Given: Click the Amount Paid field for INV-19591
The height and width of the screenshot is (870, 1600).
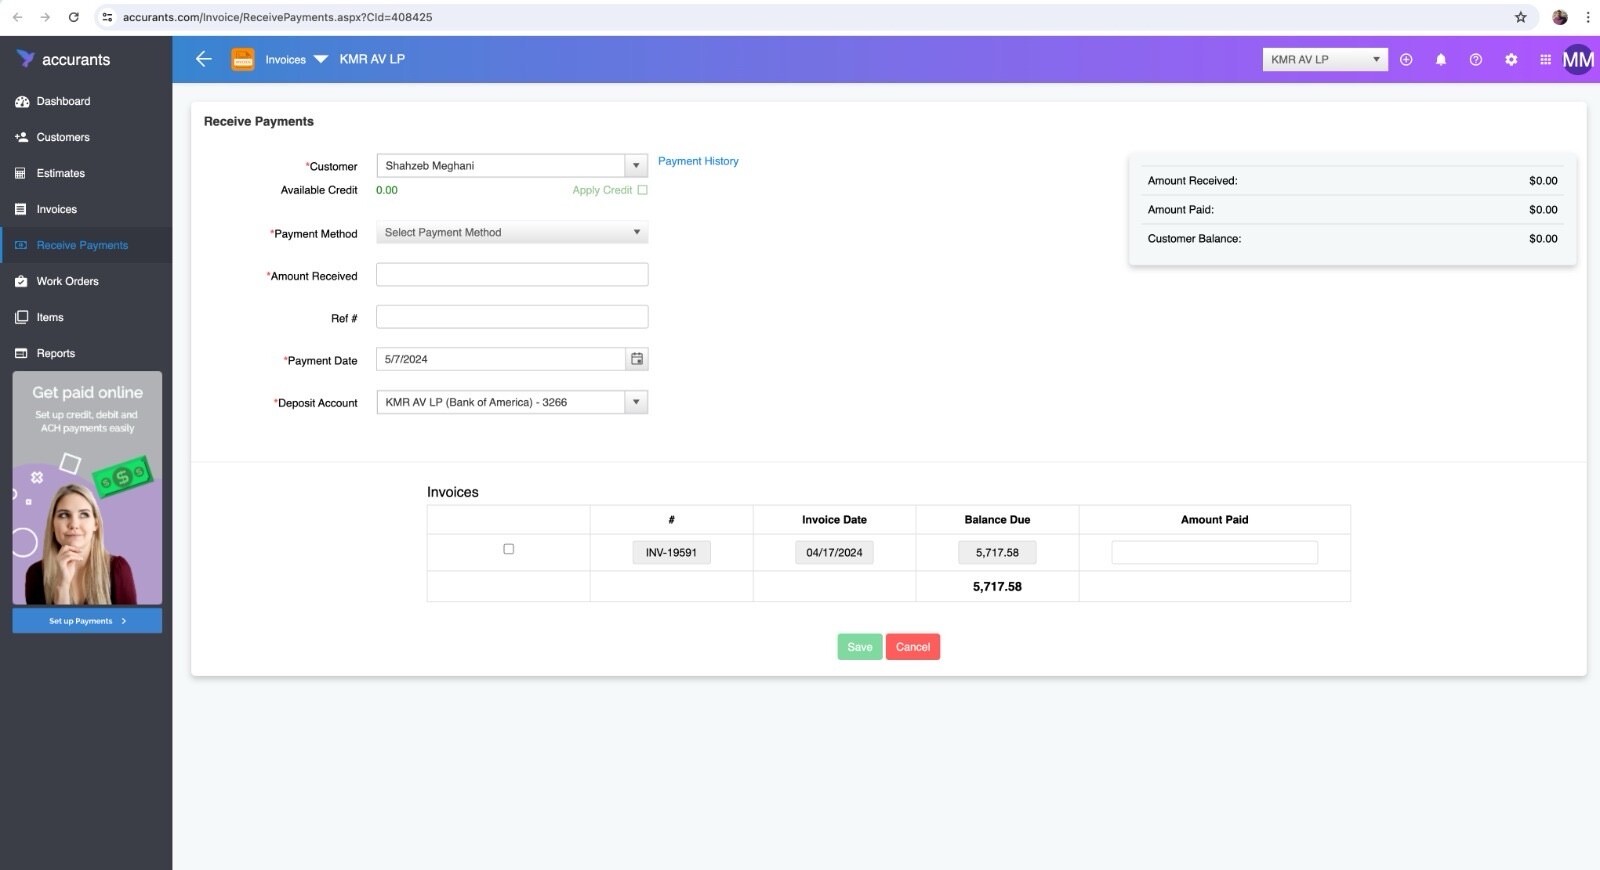Looking at the screenshot, I should 1214,552.
